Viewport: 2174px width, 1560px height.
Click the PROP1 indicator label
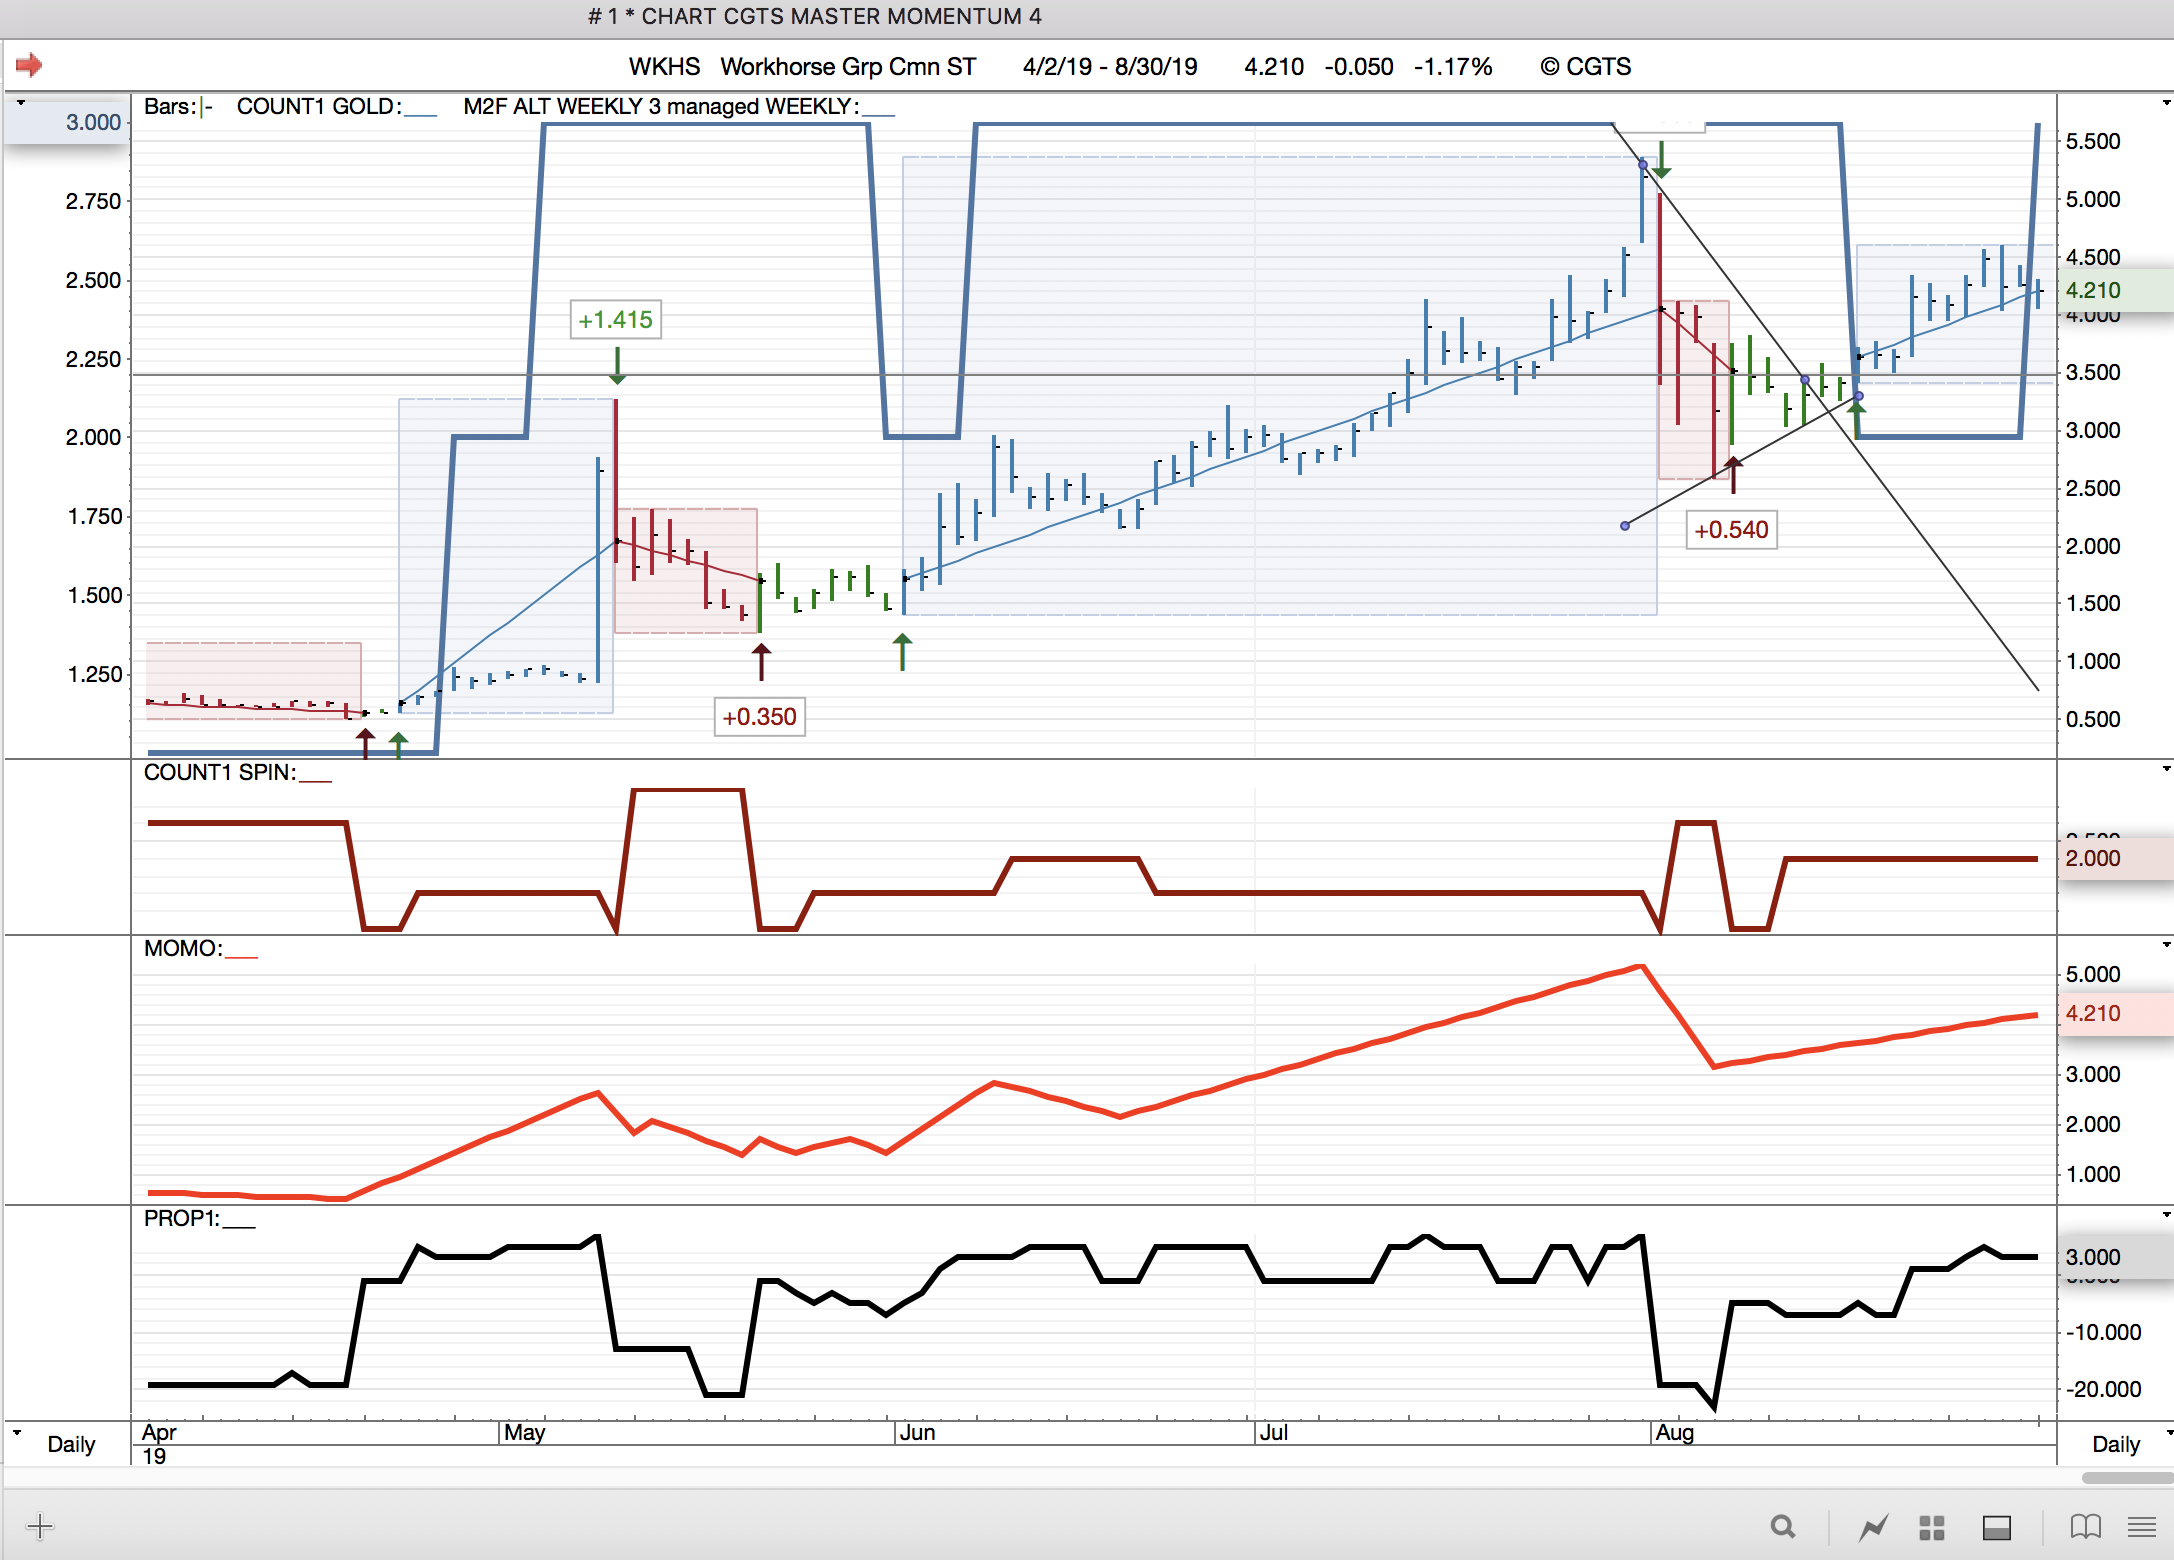tap(181, 1218)
